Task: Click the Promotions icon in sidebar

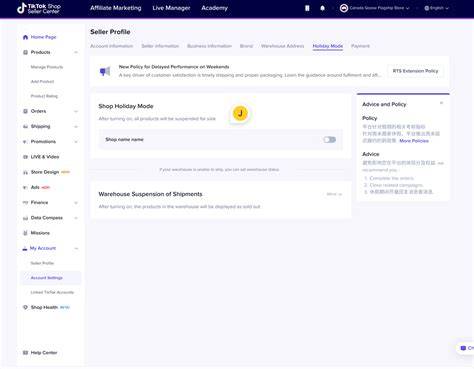Action: (25, 142)
